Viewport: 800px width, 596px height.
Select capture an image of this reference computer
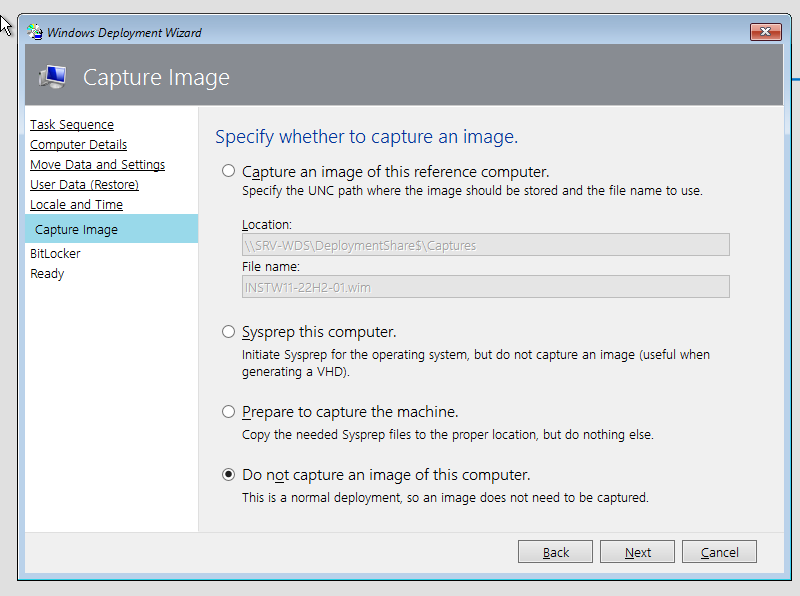point(228,171)
